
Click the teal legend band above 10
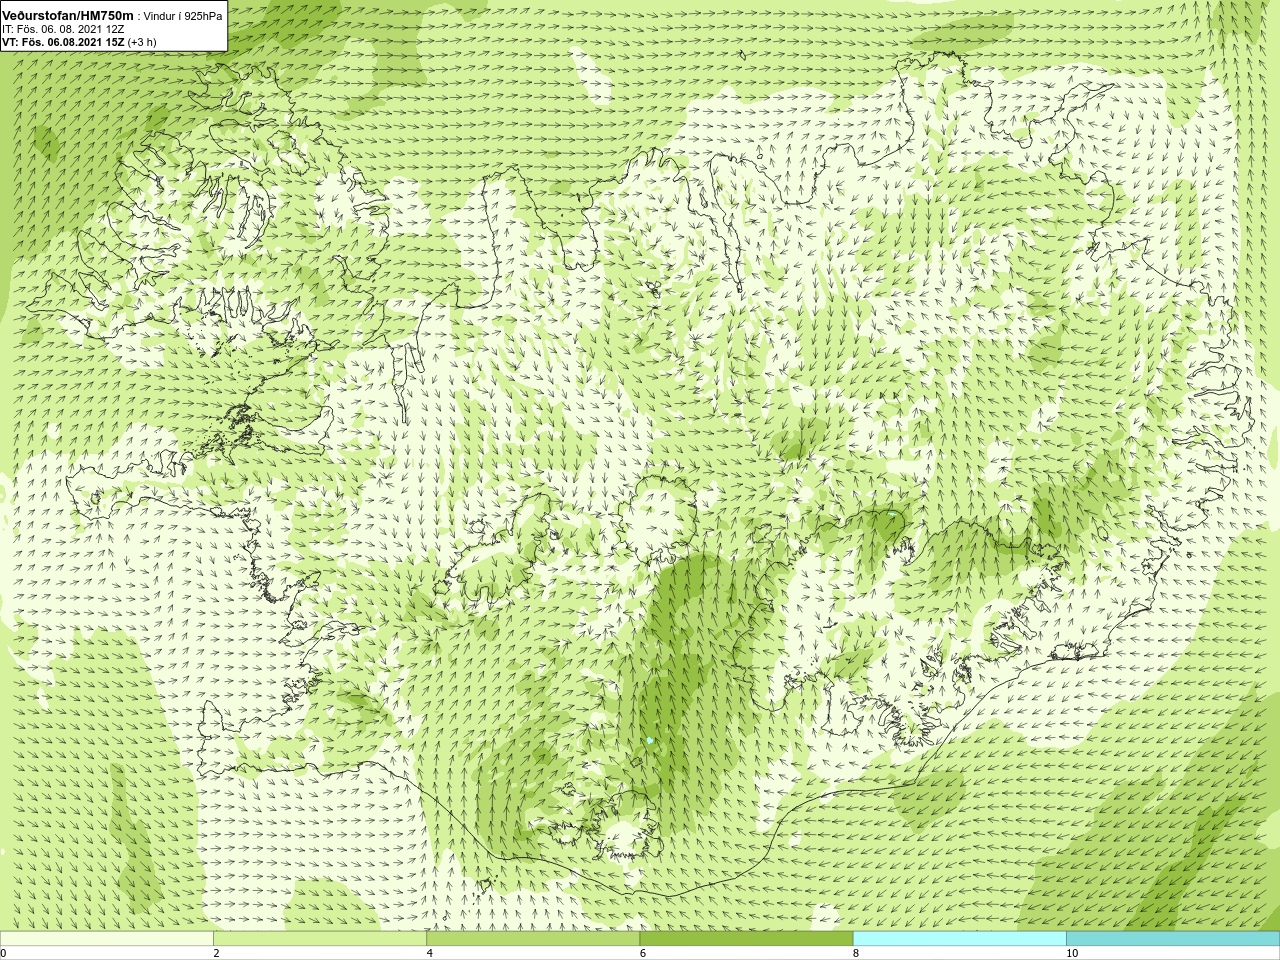[1173, 939]
